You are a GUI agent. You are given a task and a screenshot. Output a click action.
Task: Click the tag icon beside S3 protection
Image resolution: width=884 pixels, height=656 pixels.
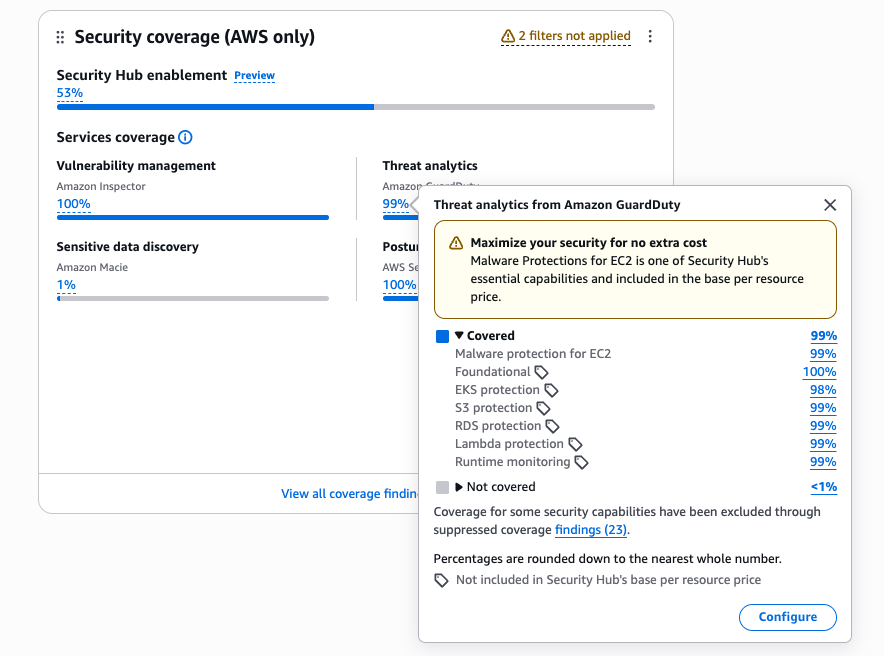click(x=543, y=408)
